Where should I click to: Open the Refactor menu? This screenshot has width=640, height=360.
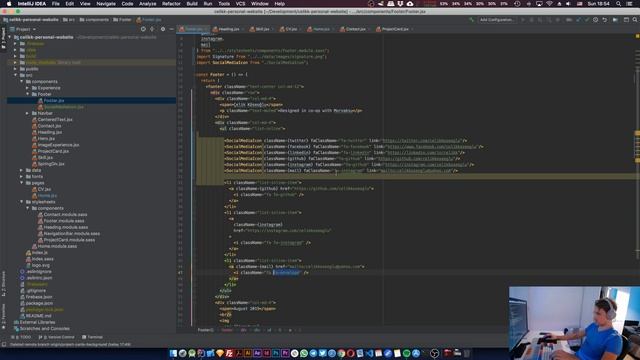point(171,4)
